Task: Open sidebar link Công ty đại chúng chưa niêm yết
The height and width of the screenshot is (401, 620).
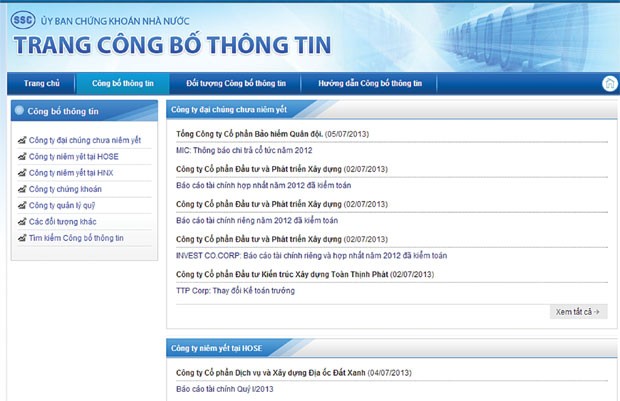Action: (85, 140)
